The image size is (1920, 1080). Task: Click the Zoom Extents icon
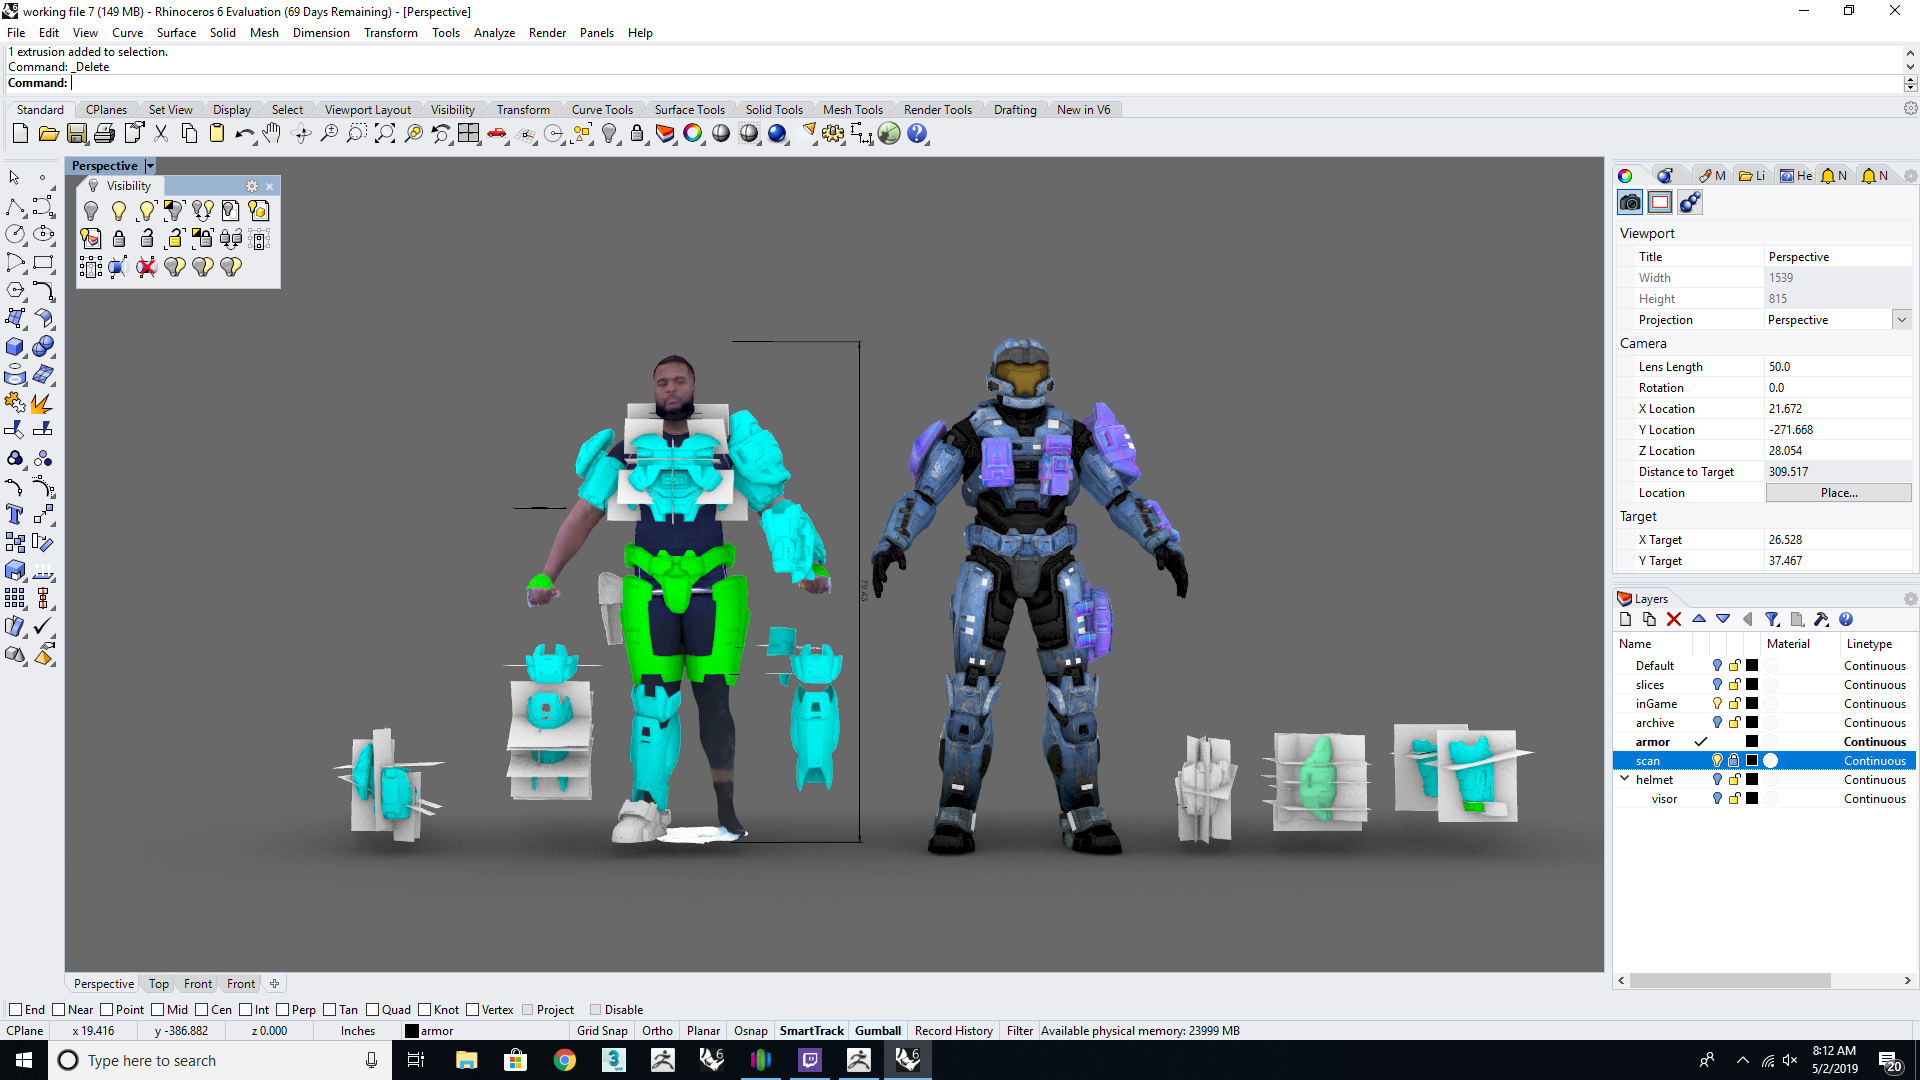pyautogui.click(x=385, y=134)
